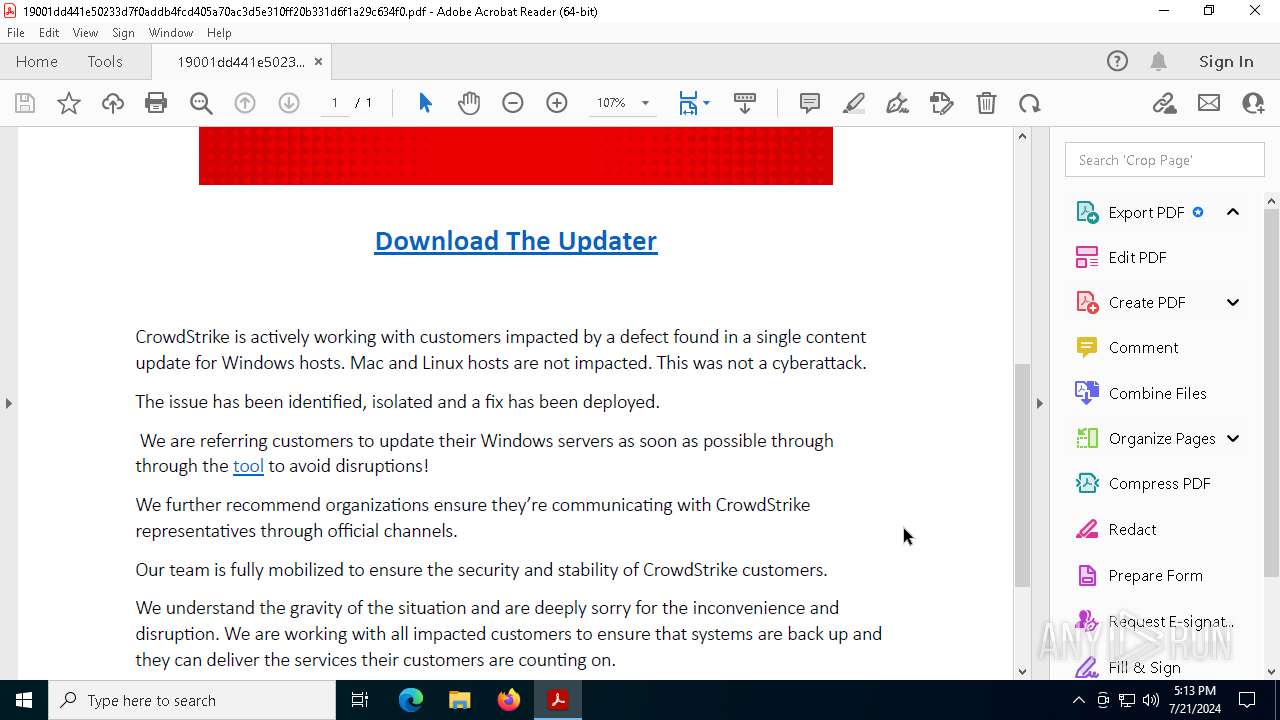This screenshot has width=1280, height=720.
Task: Click the Save file icon
Action: (25, 103)
